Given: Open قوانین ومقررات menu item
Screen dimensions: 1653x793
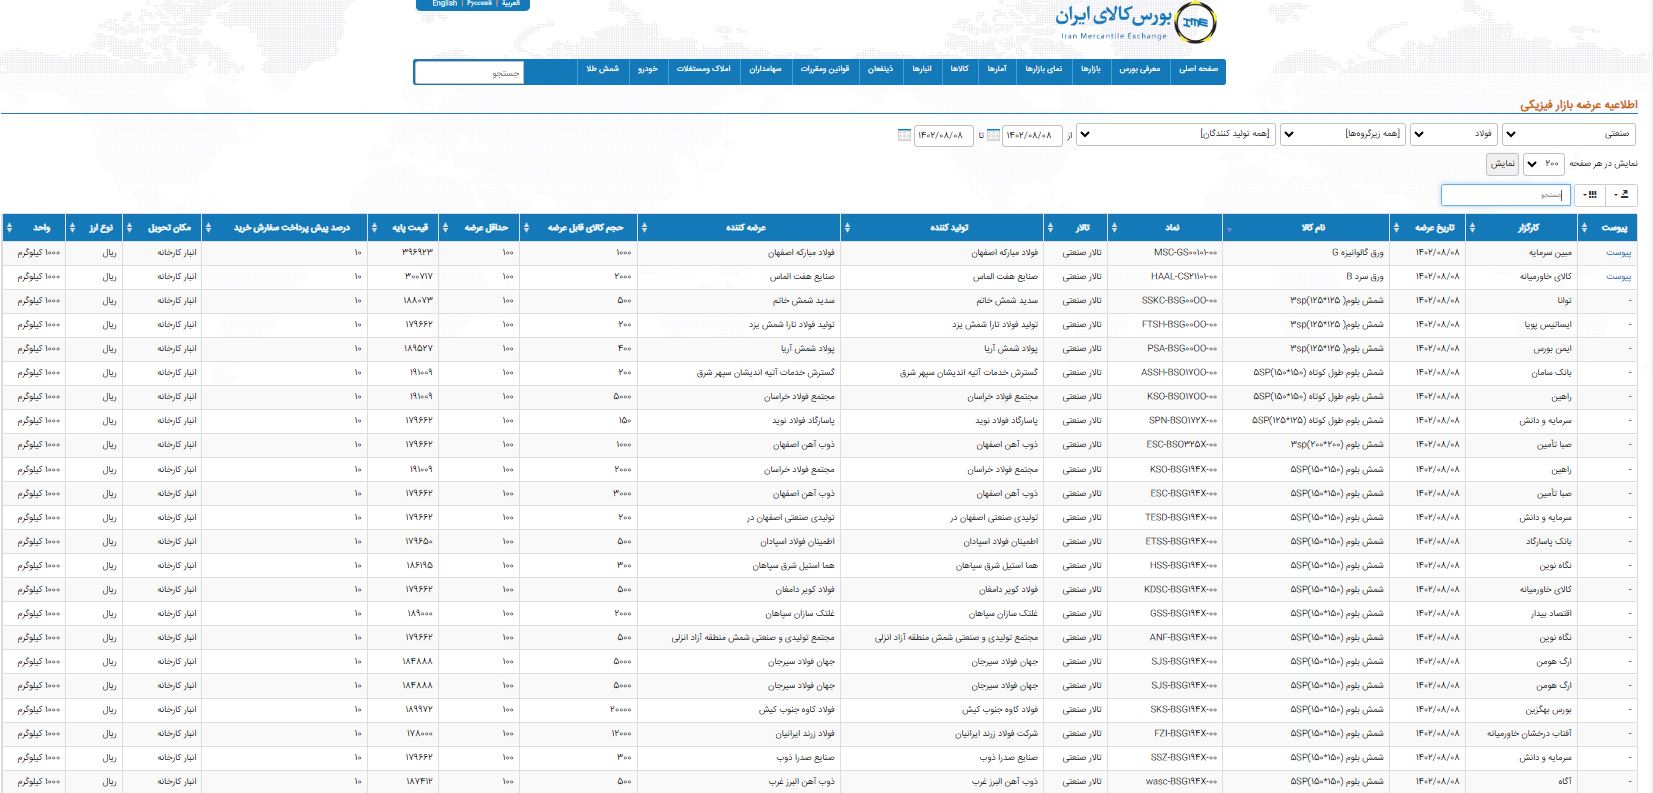Looking at the screenshot, I should 824,70.
